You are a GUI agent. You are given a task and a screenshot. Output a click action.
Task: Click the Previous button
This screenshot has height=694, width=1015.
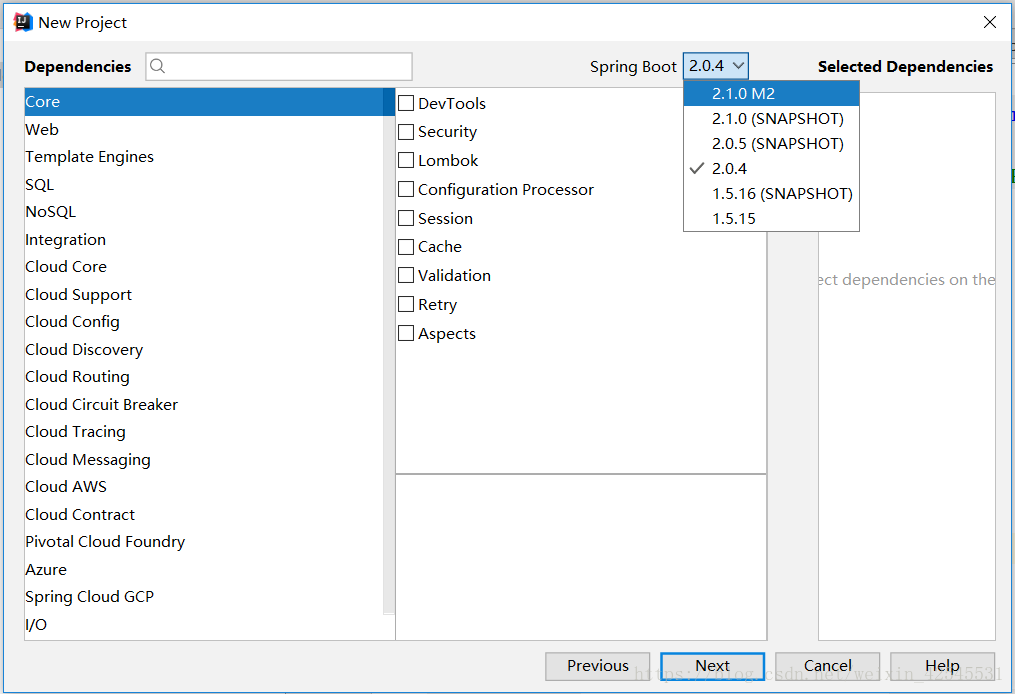[597, 666]
